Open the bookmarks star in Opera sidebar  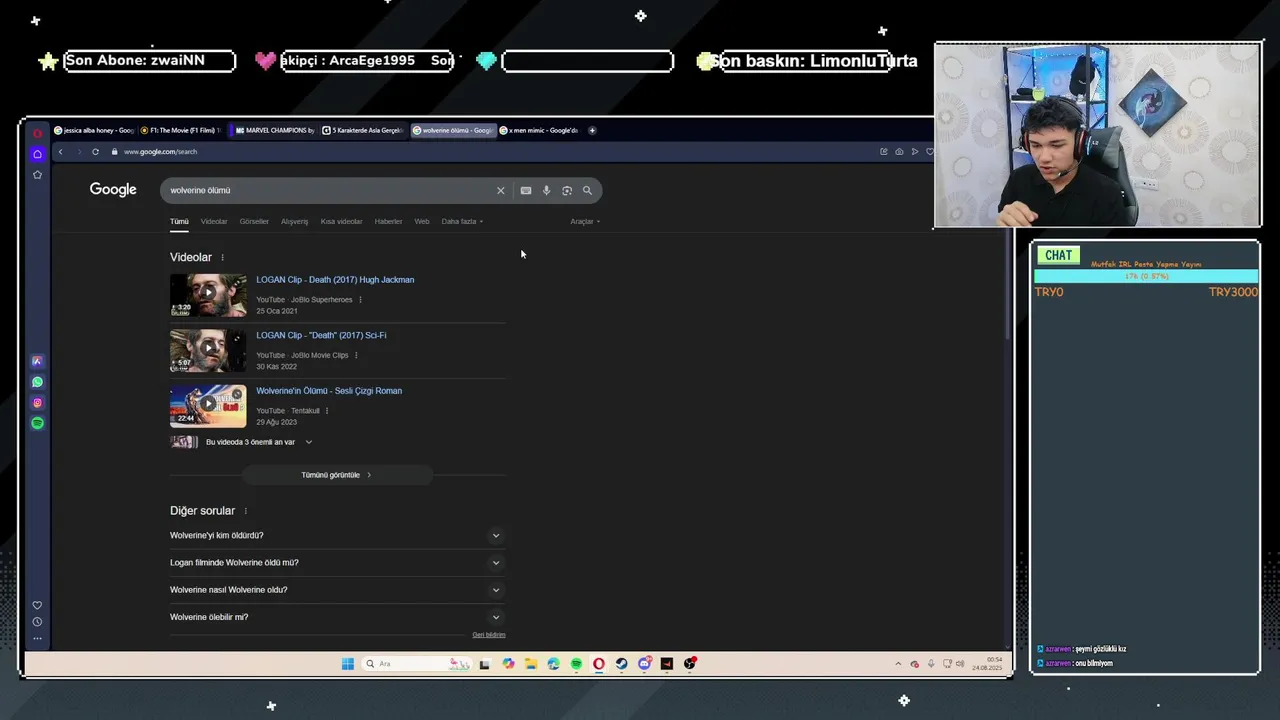37,175
